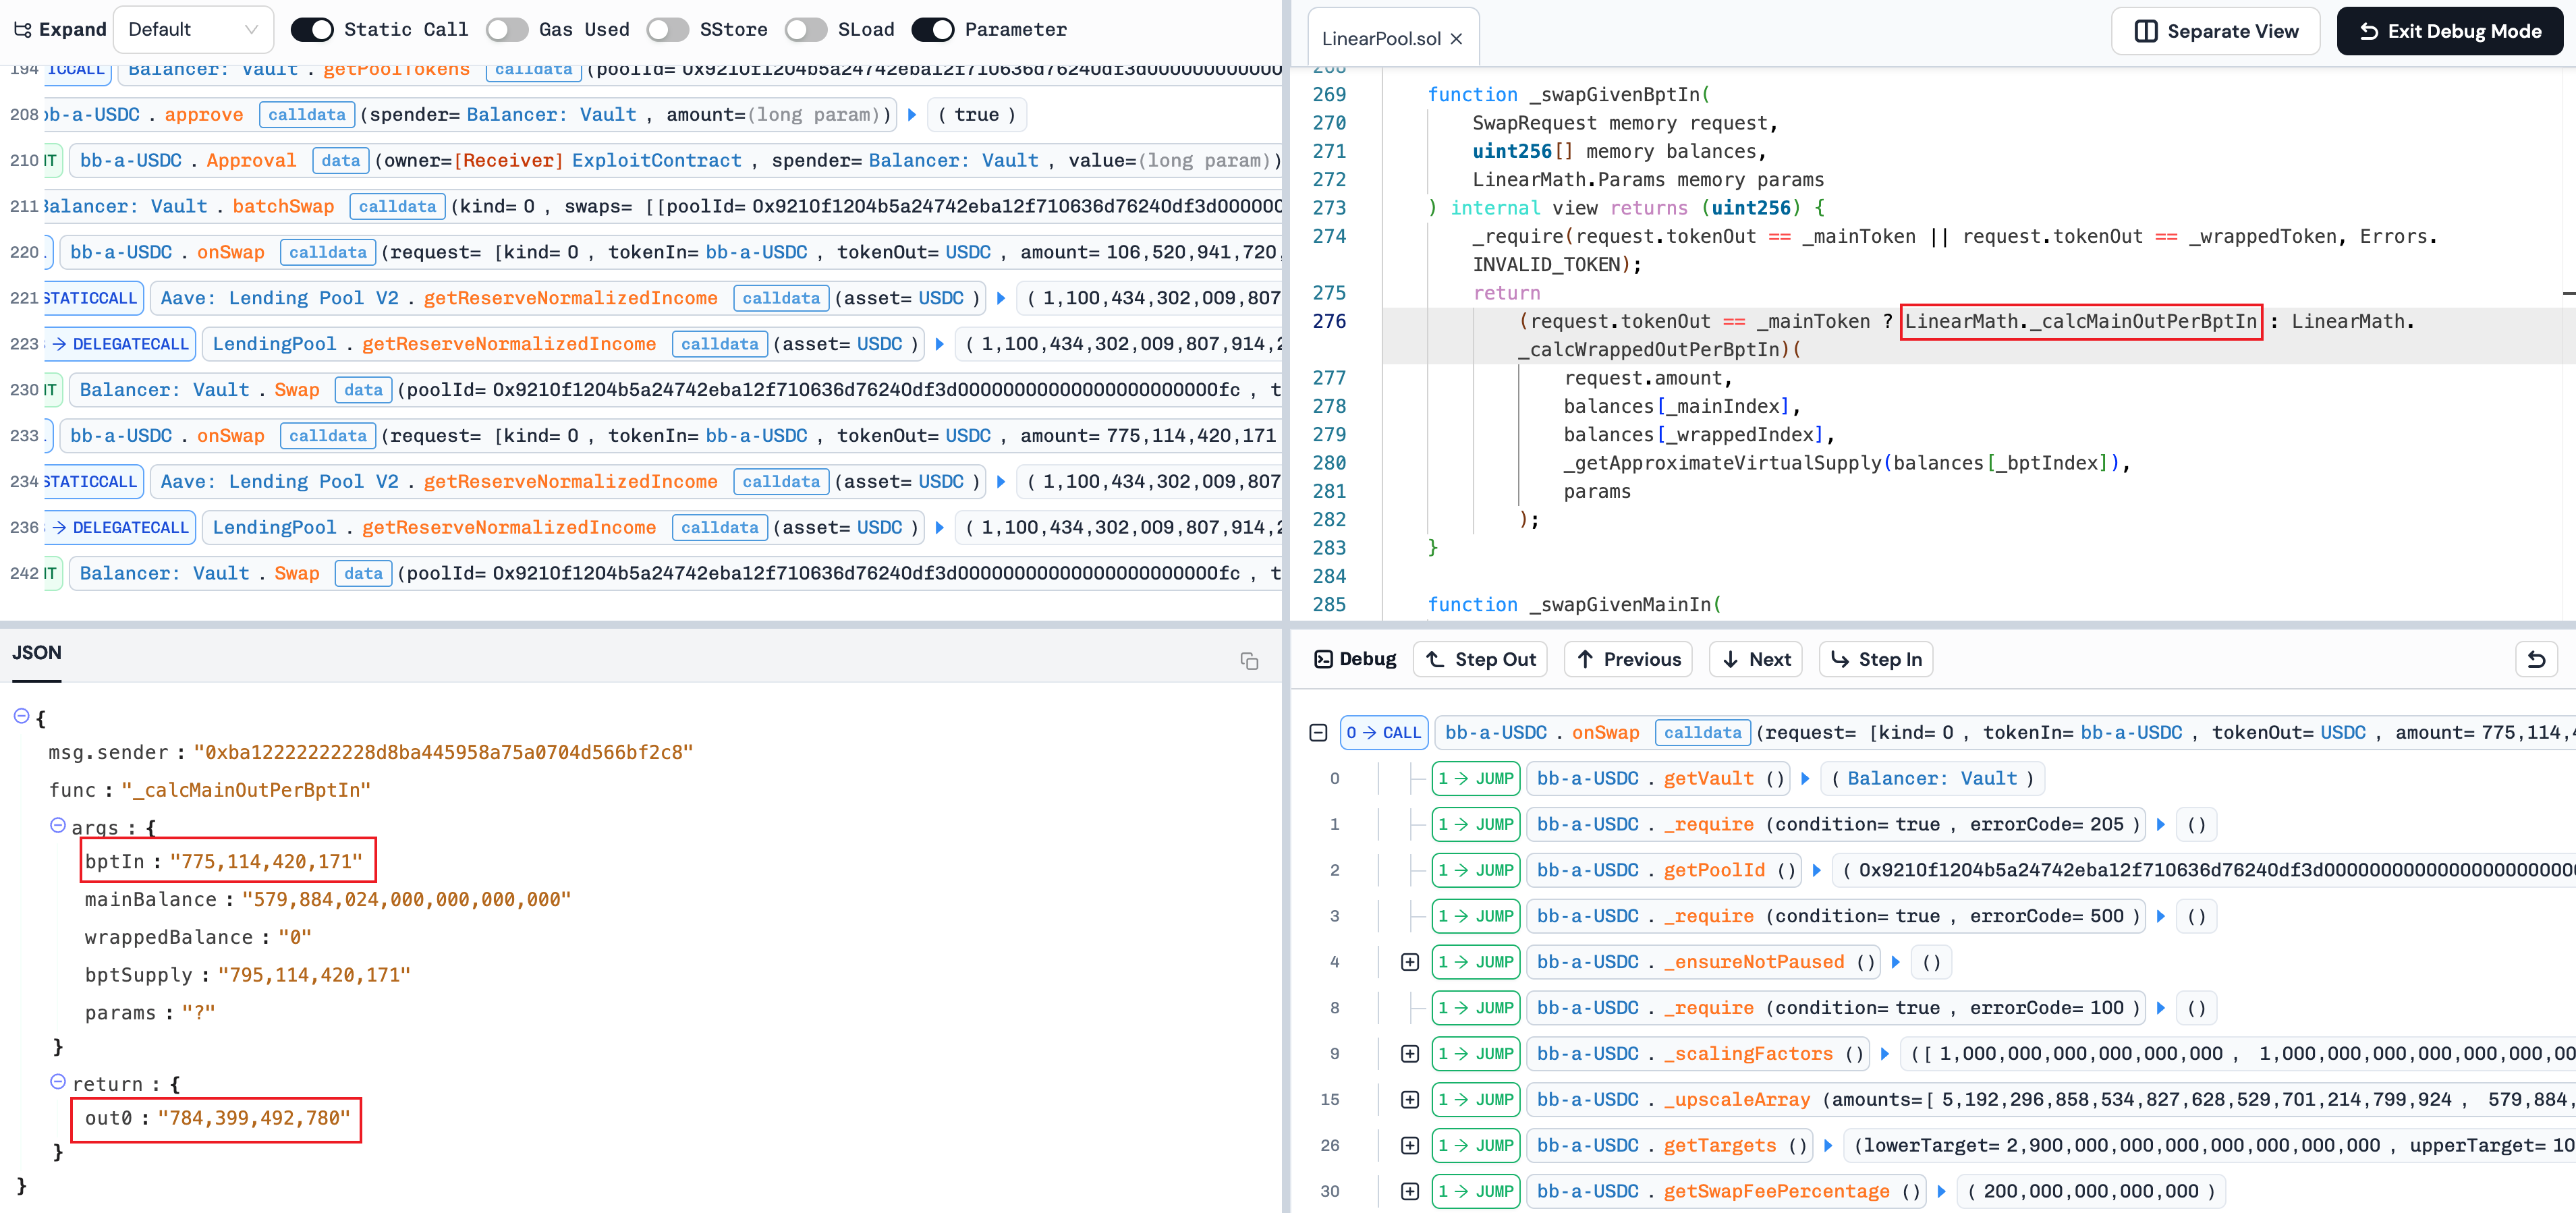This screenshot has width=2576, height=1213.
Task: Toggle the Static Call switch
Action: 311,30
